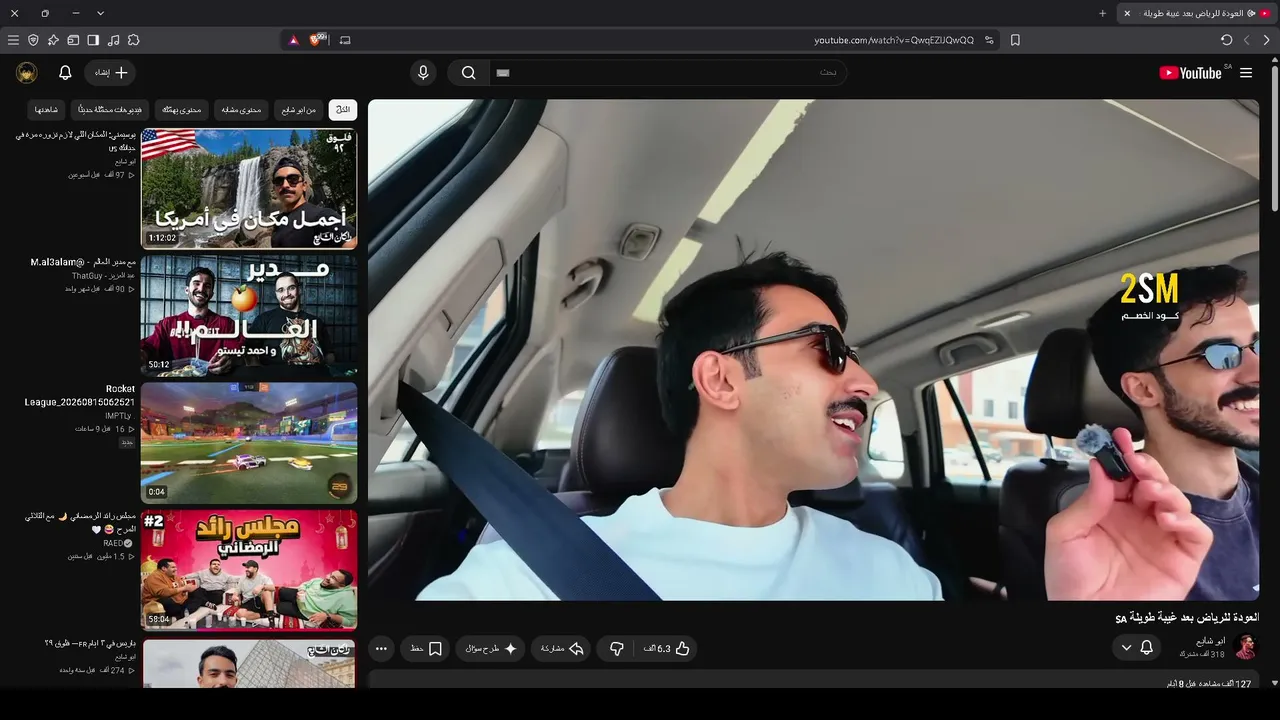Open the مدير العالم video thumbnail
Viewport: 1280px width, 720px height.
(x=249, y=315)
